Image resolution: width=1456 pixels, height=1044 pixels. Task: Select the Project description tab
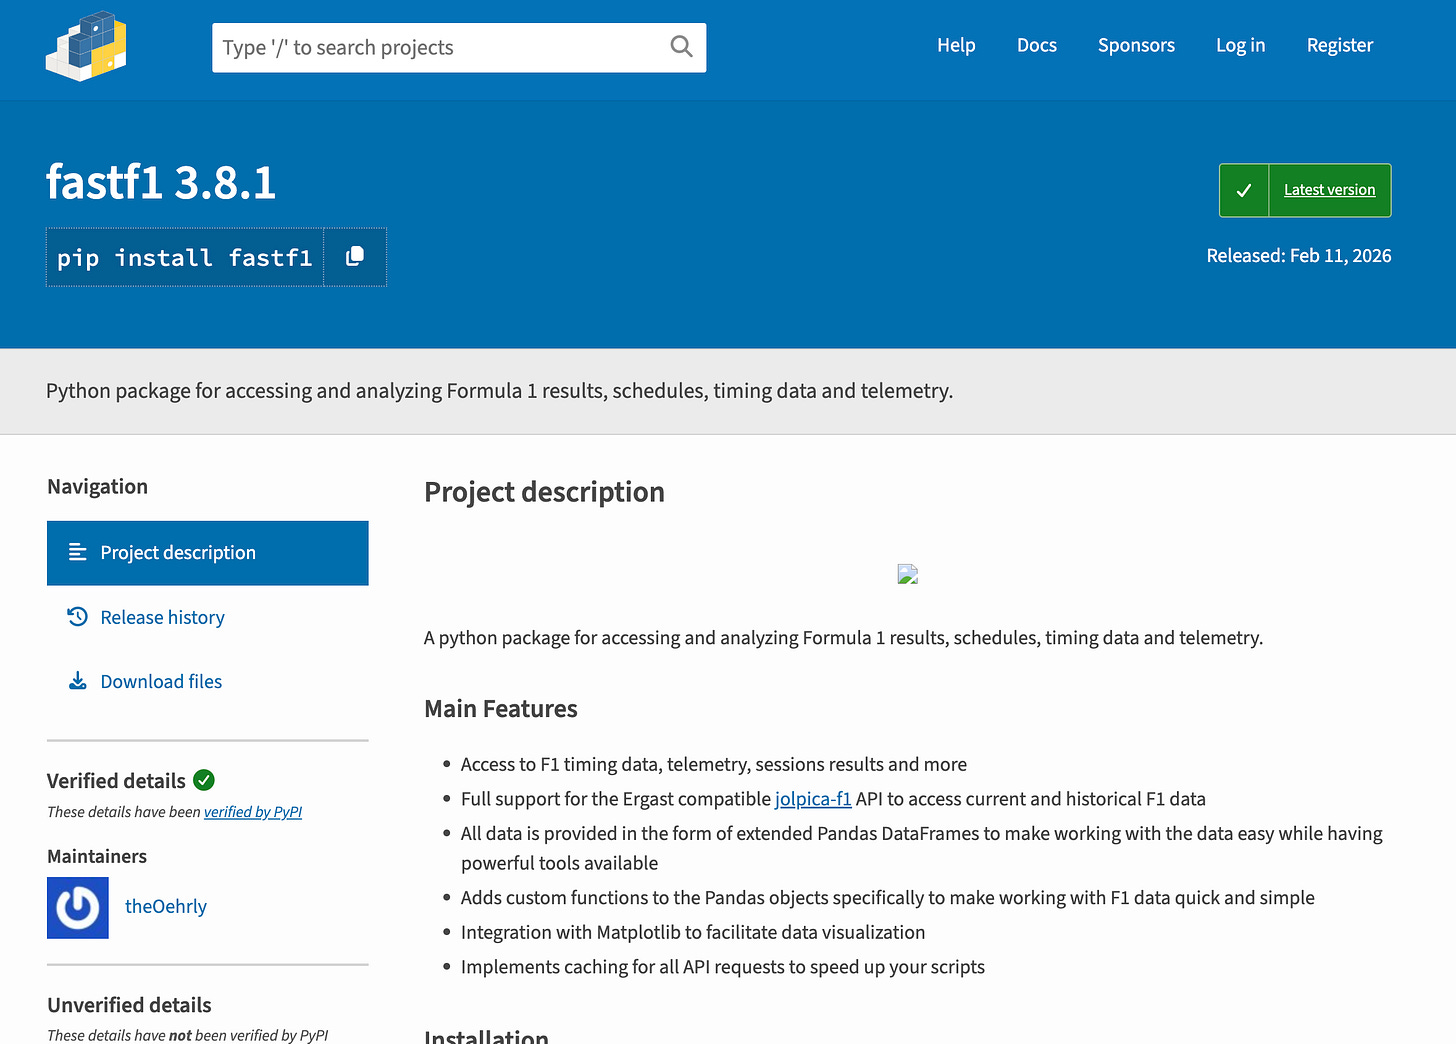tap(208, 553)
